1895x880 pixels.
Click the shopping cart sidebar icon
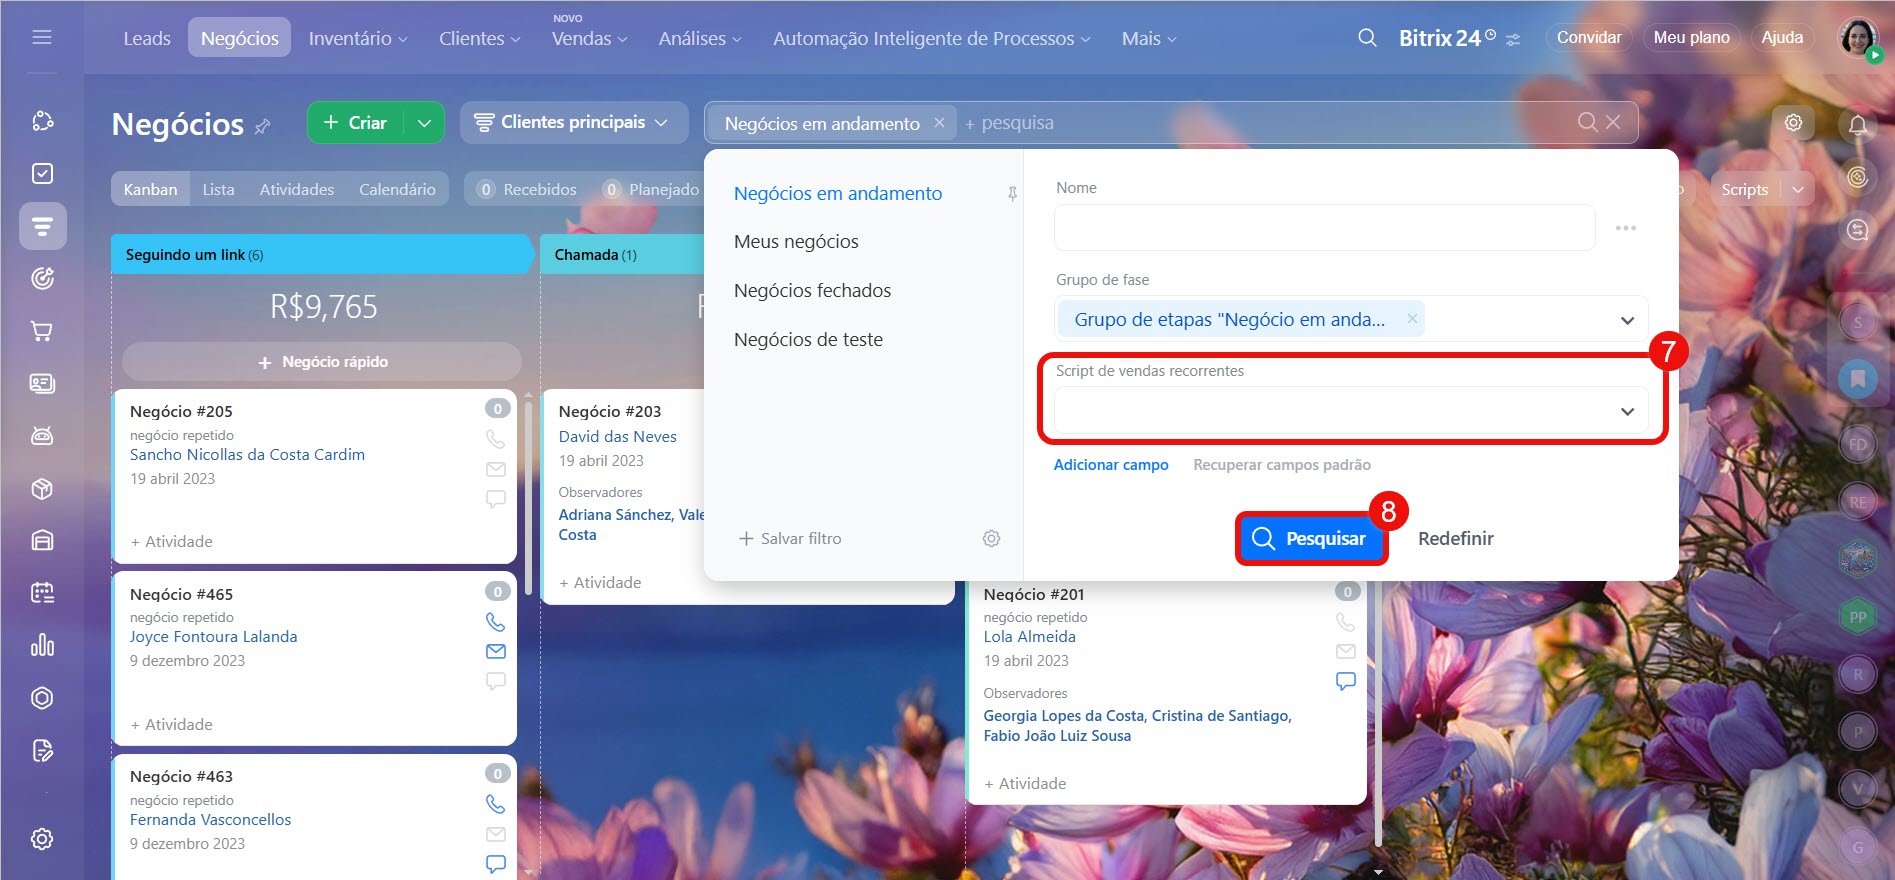click(42, 331)
